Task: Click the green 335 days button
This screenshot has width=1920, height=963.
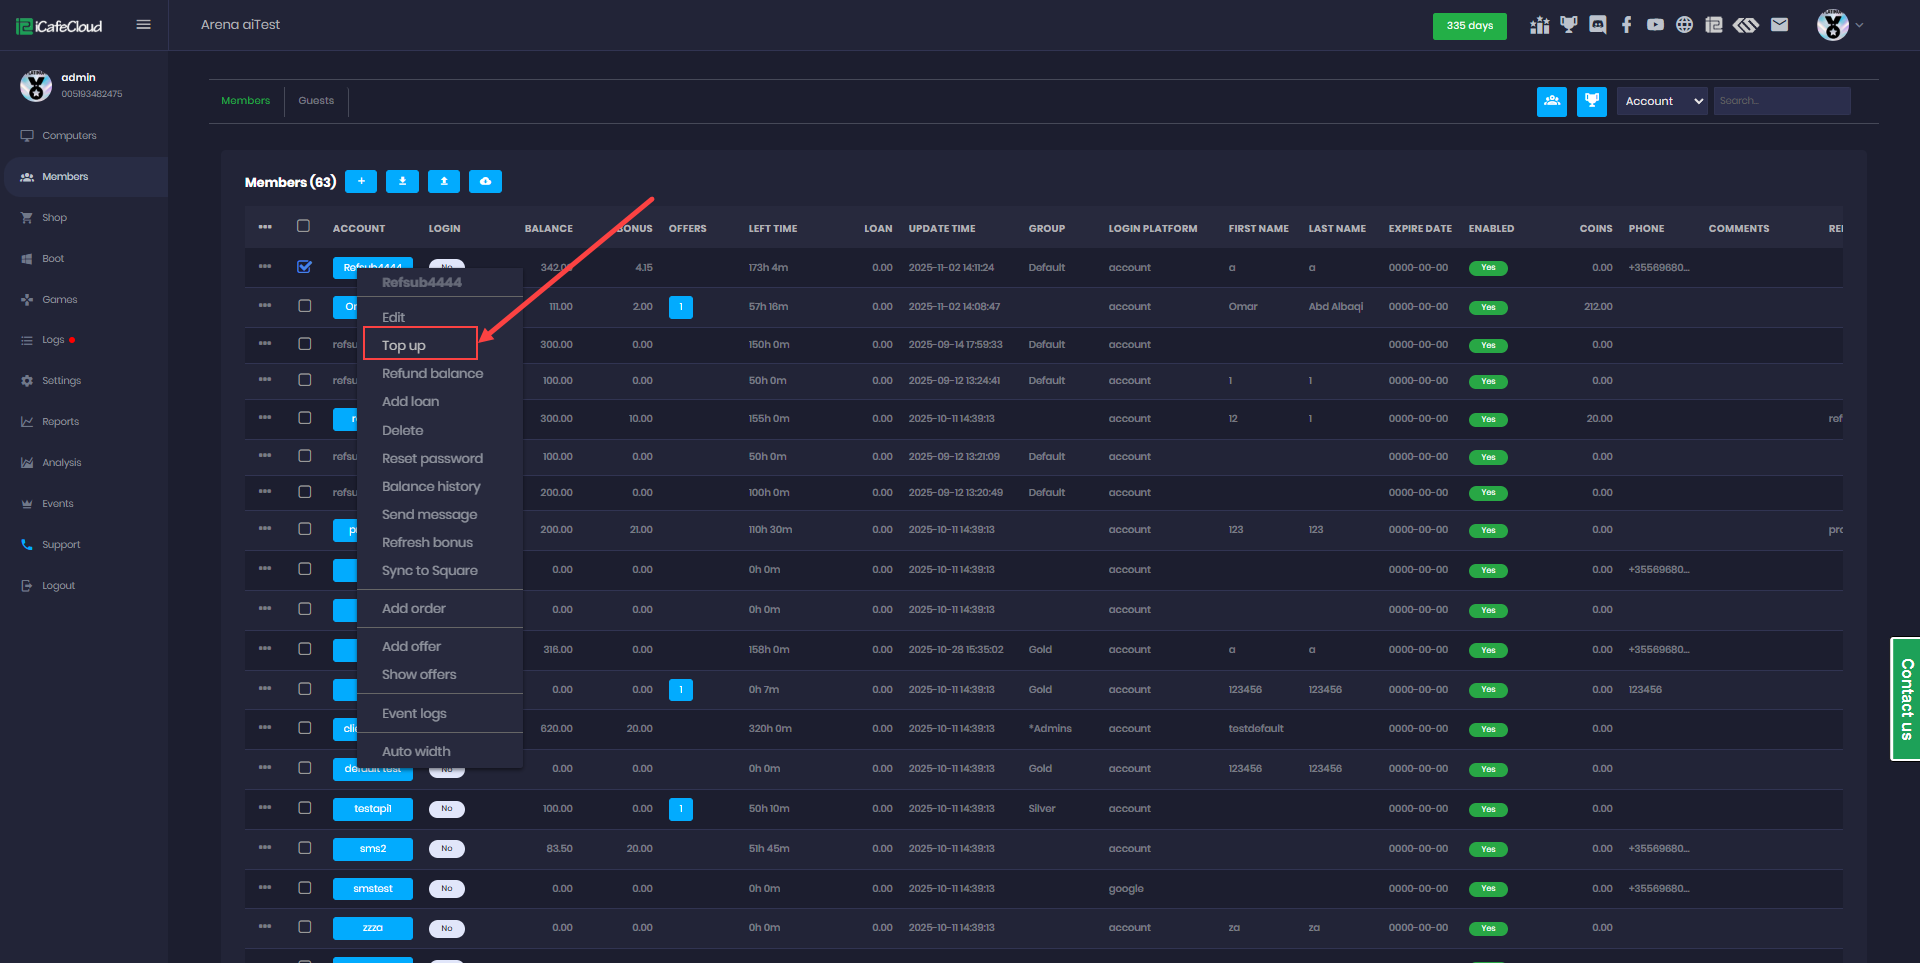Action: pyautogui.click(x=1469, y=26)
